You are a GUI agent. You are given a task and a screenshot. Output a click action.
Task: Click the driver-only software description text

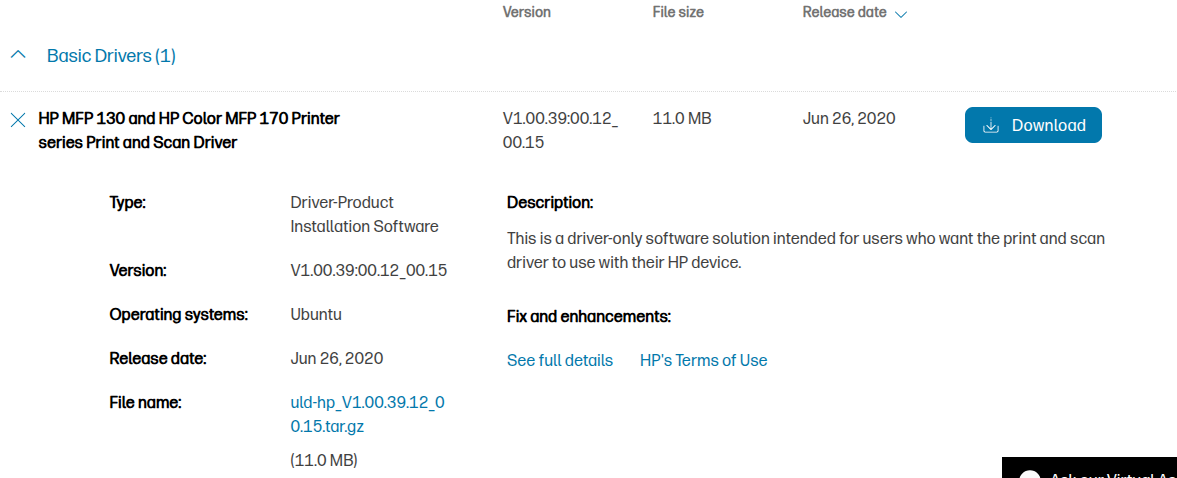[805, 251]
